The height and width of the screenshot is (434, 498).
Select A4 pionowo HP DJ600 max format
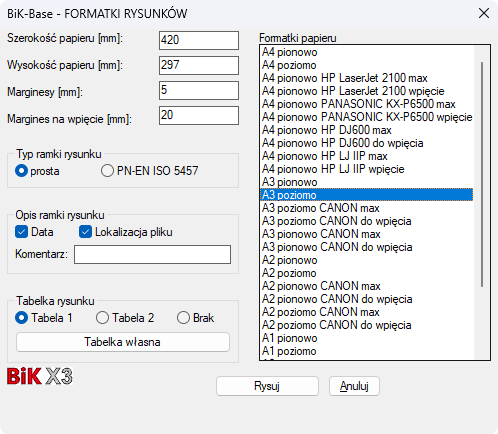click(366, 130)
